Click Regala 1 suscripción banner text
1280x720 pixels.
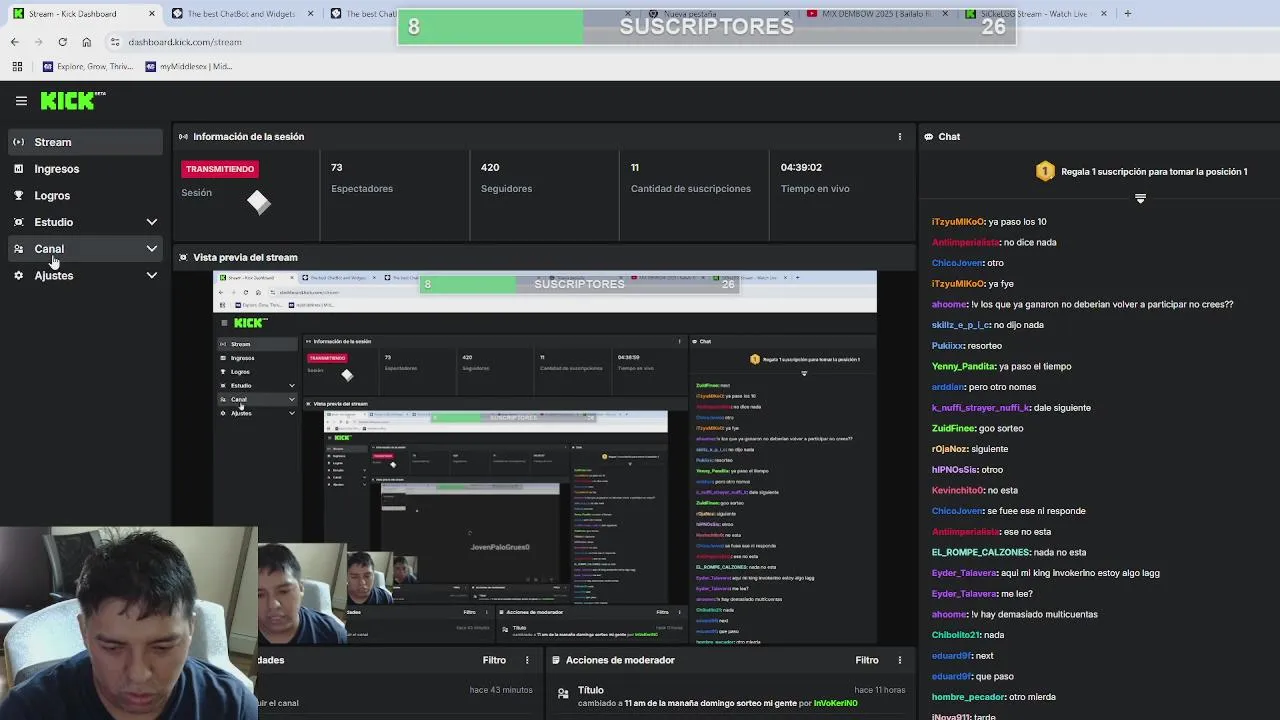coord(1154,172)
